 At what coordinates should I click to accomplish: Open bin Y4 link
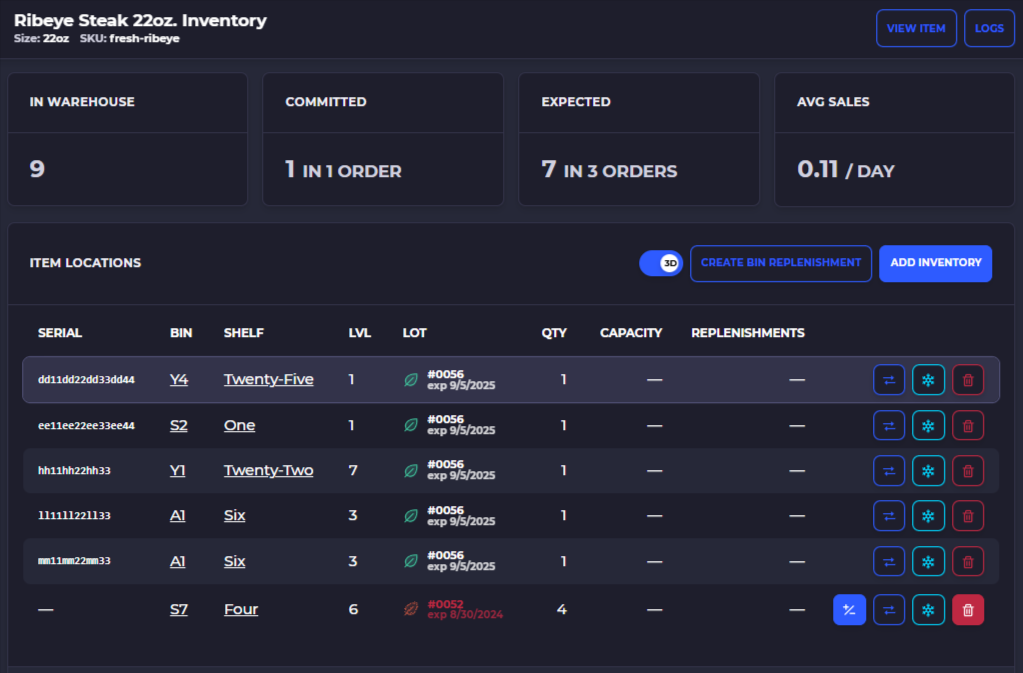tap(179, 380)
